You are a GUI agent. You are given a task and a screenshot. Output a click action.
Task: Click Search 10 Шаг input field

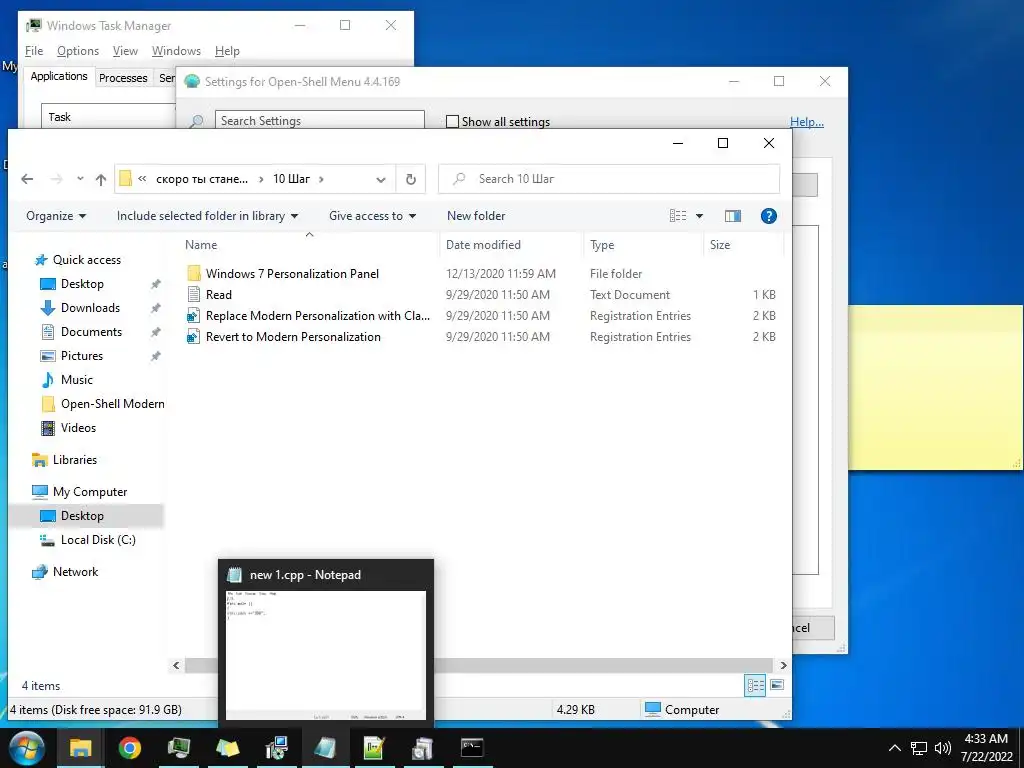tap(609, 179)
